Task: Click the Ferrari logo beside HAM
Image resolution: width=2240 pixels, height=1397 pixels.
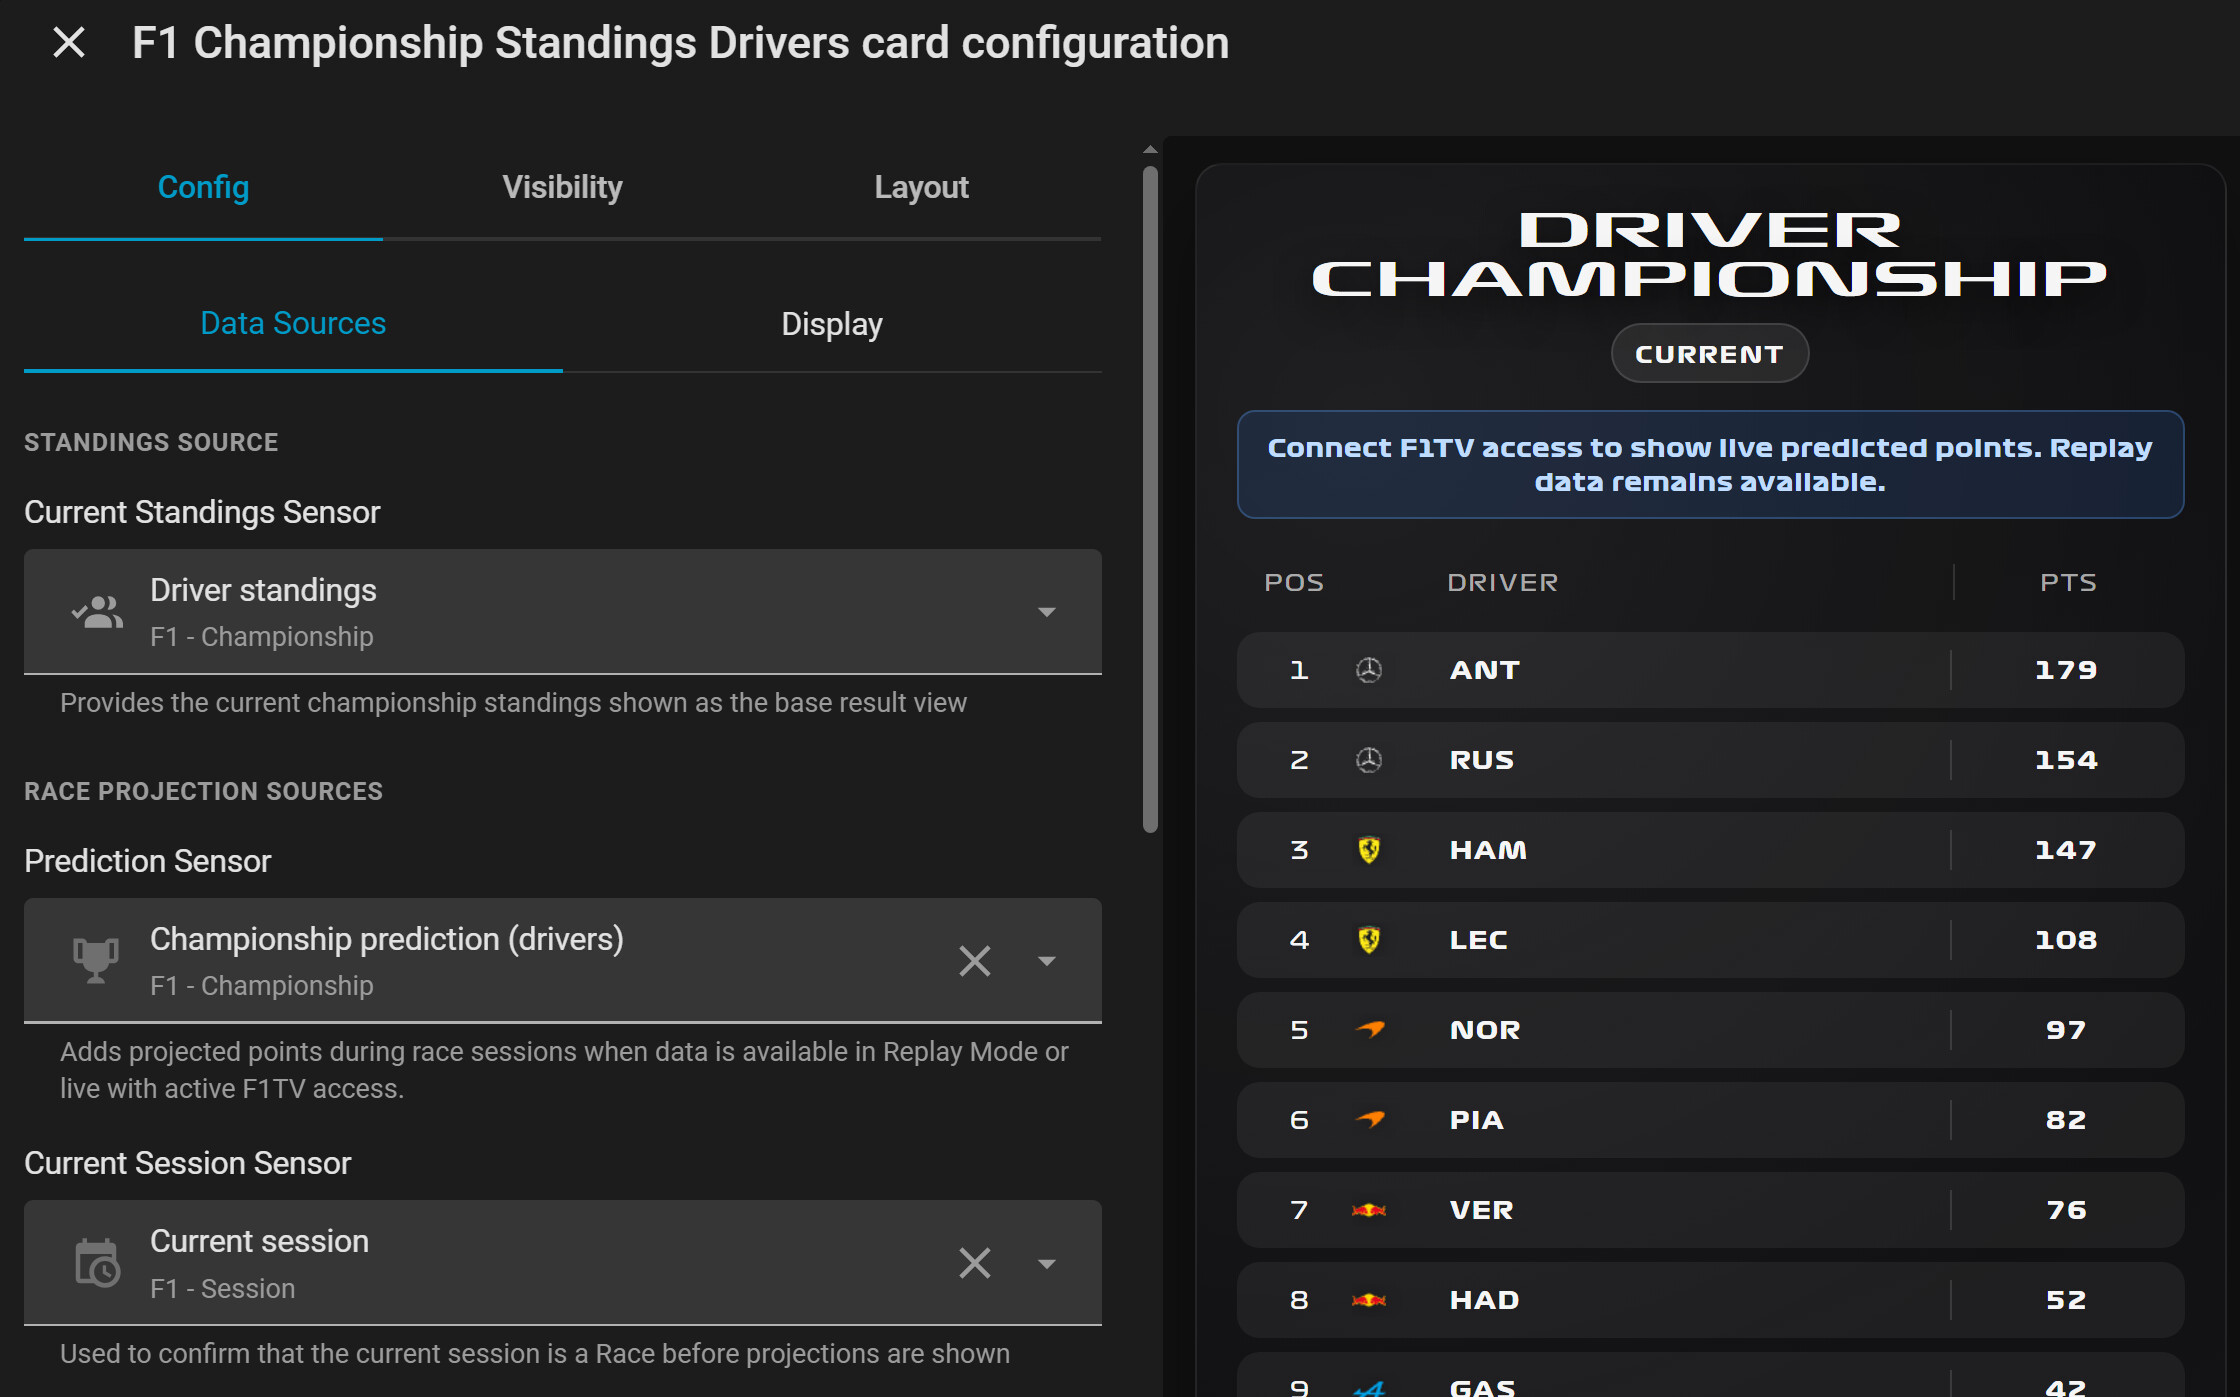Action: 1369,850
